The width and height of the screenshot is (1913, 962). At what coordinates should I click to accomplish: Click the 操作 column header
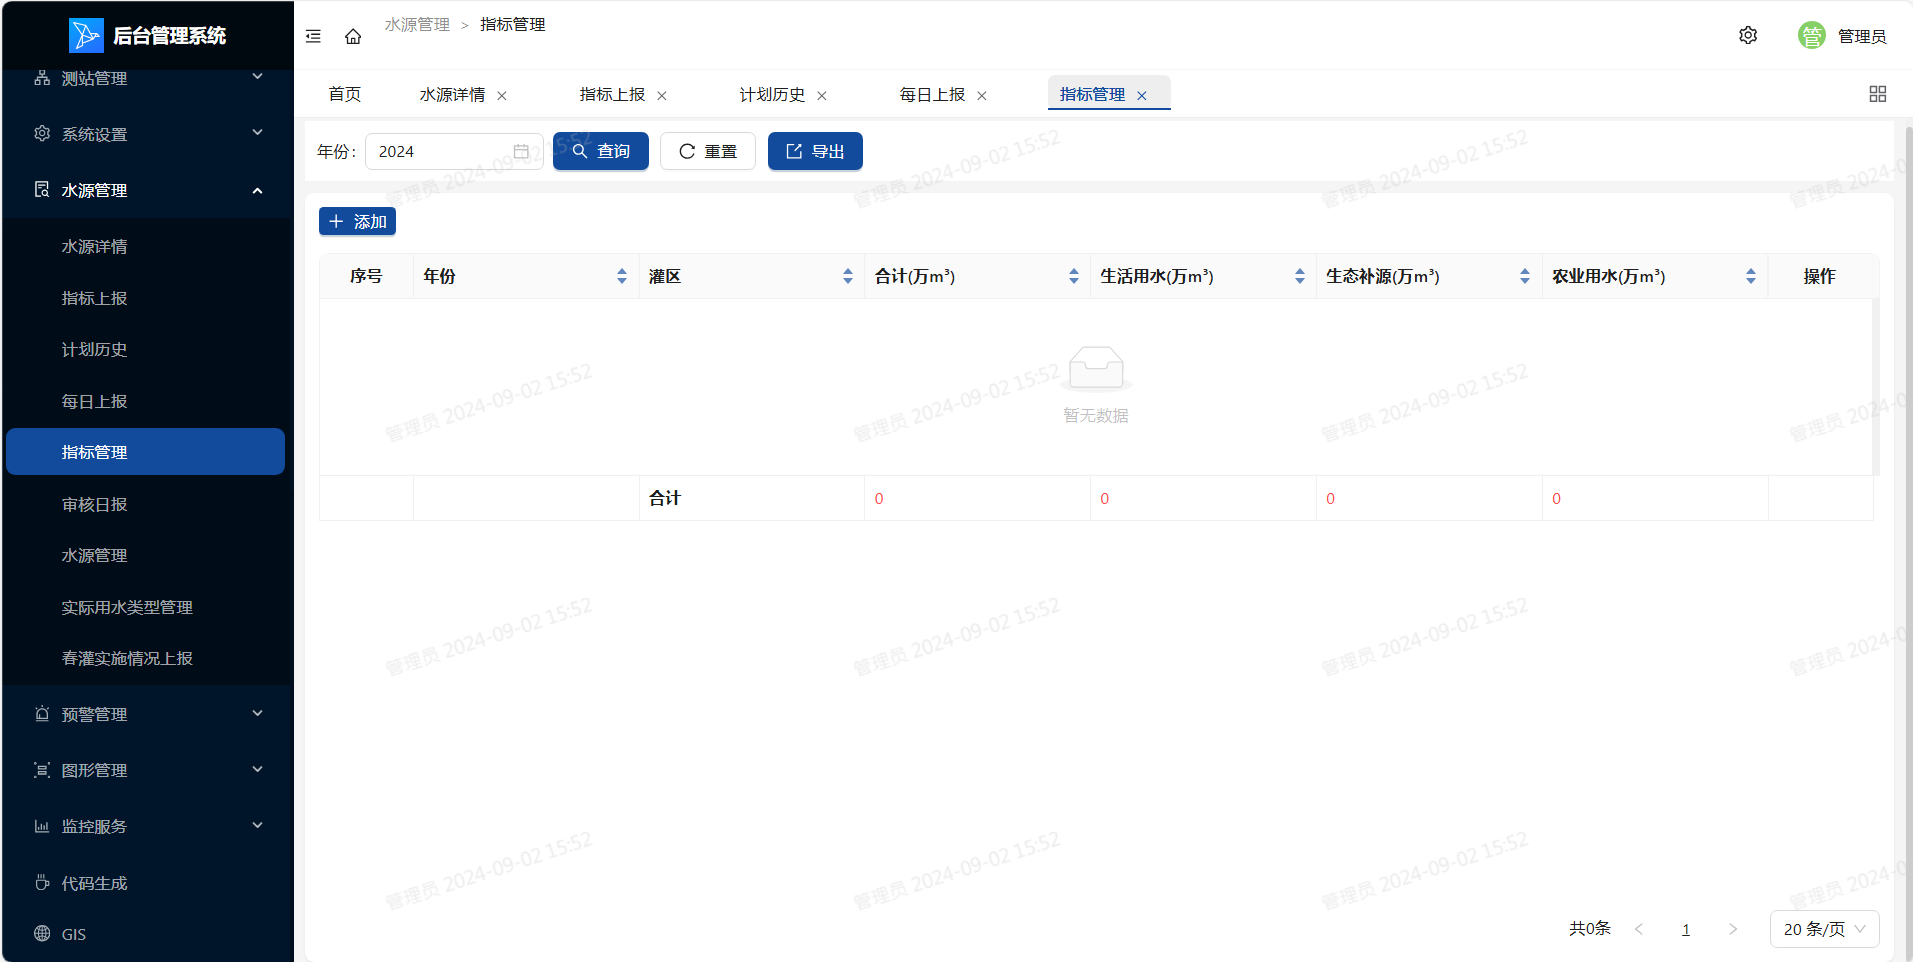pos(1819,276)
